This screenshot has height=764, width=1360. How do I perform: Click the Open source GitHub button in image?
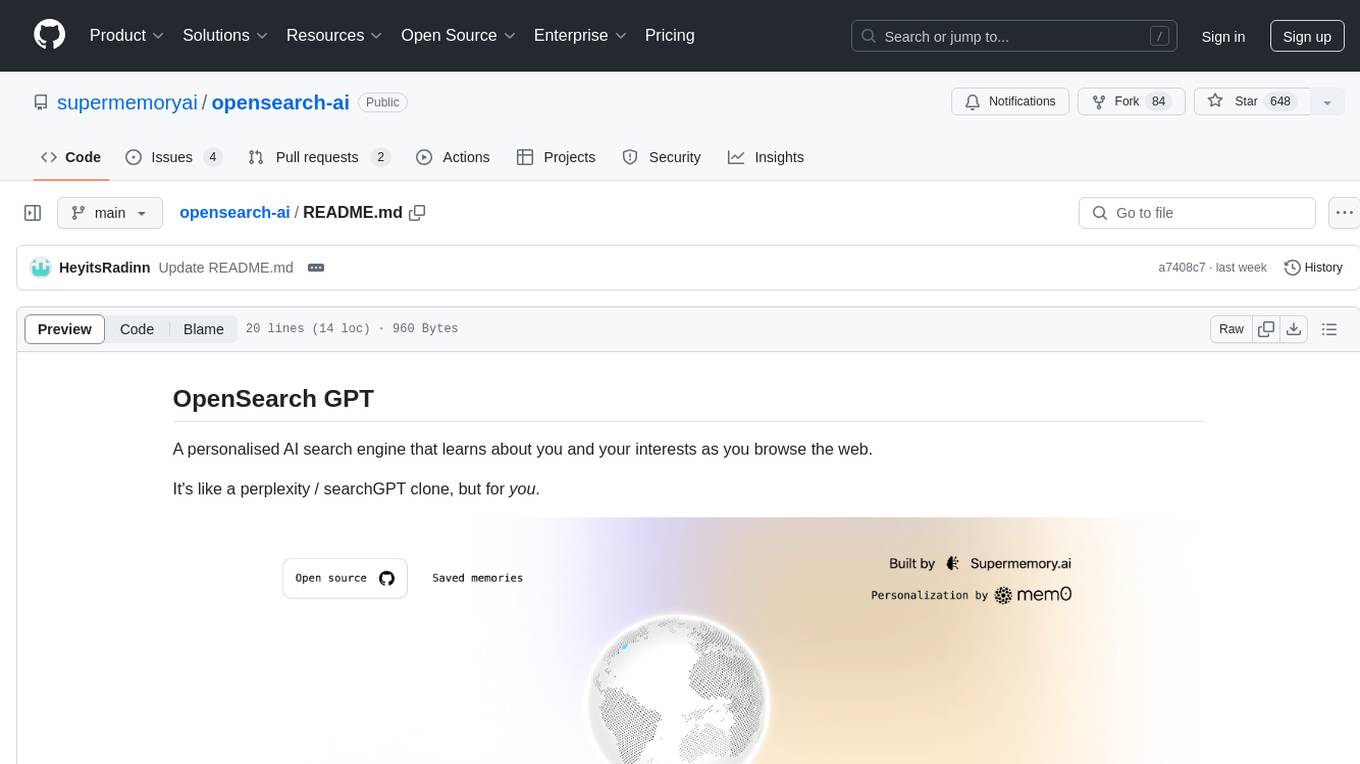click(x=345, y=578)
